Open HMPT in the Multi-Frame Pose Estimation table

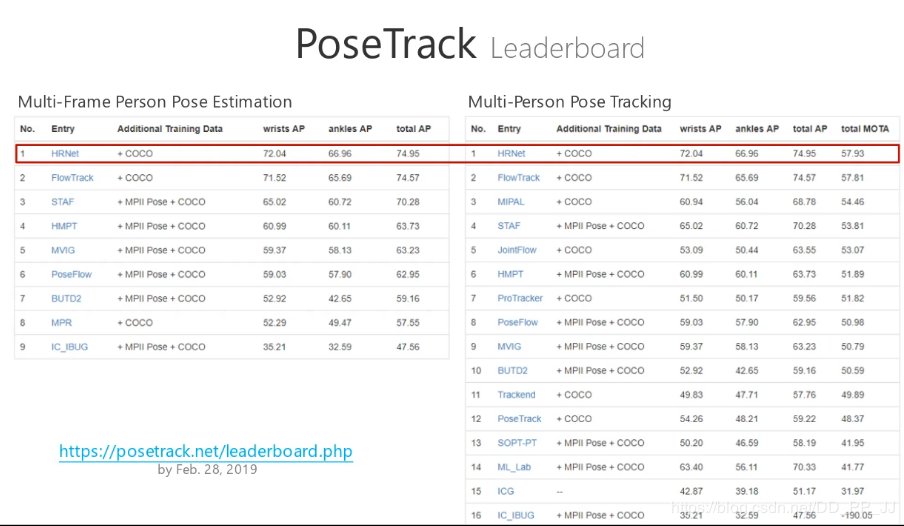64,226
